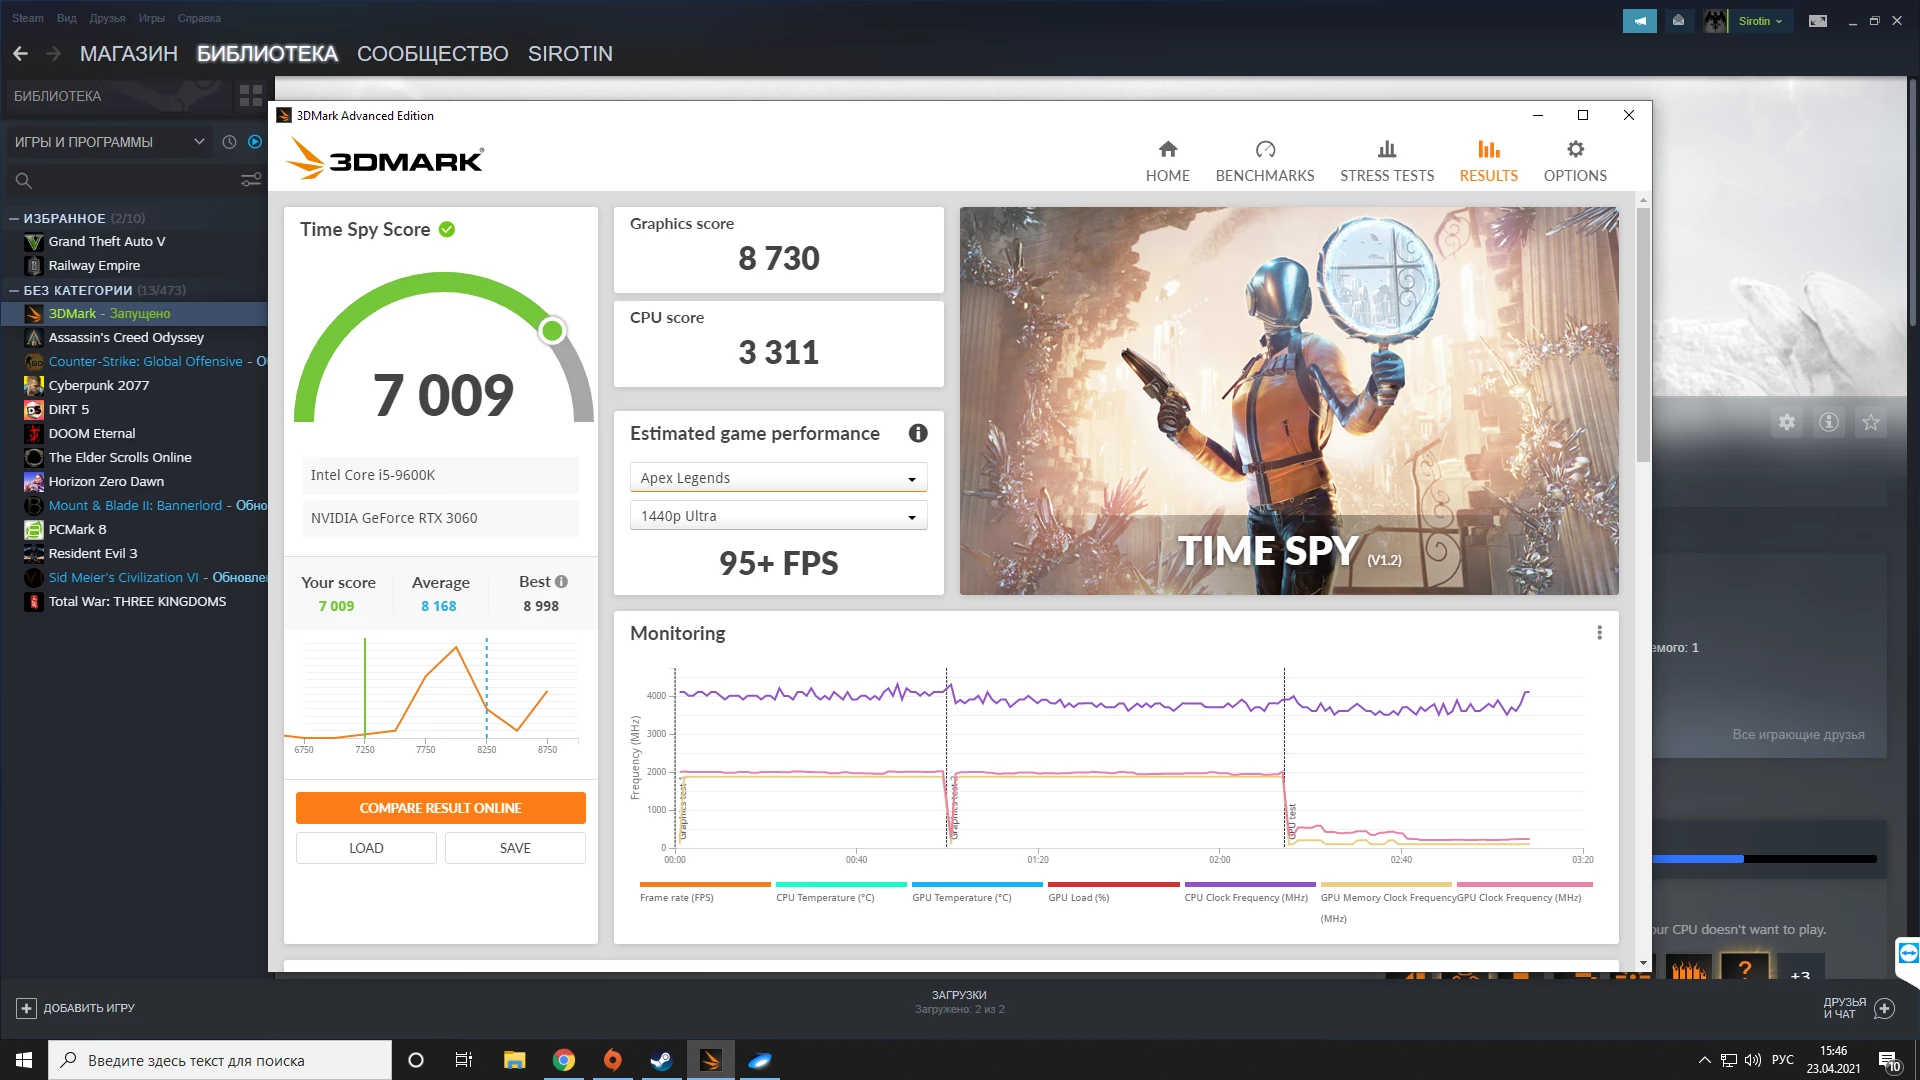Collapse the ИЗБРАННОЕ category
This screenshot has width=1920, height=1080.
[x=14, y=218]
